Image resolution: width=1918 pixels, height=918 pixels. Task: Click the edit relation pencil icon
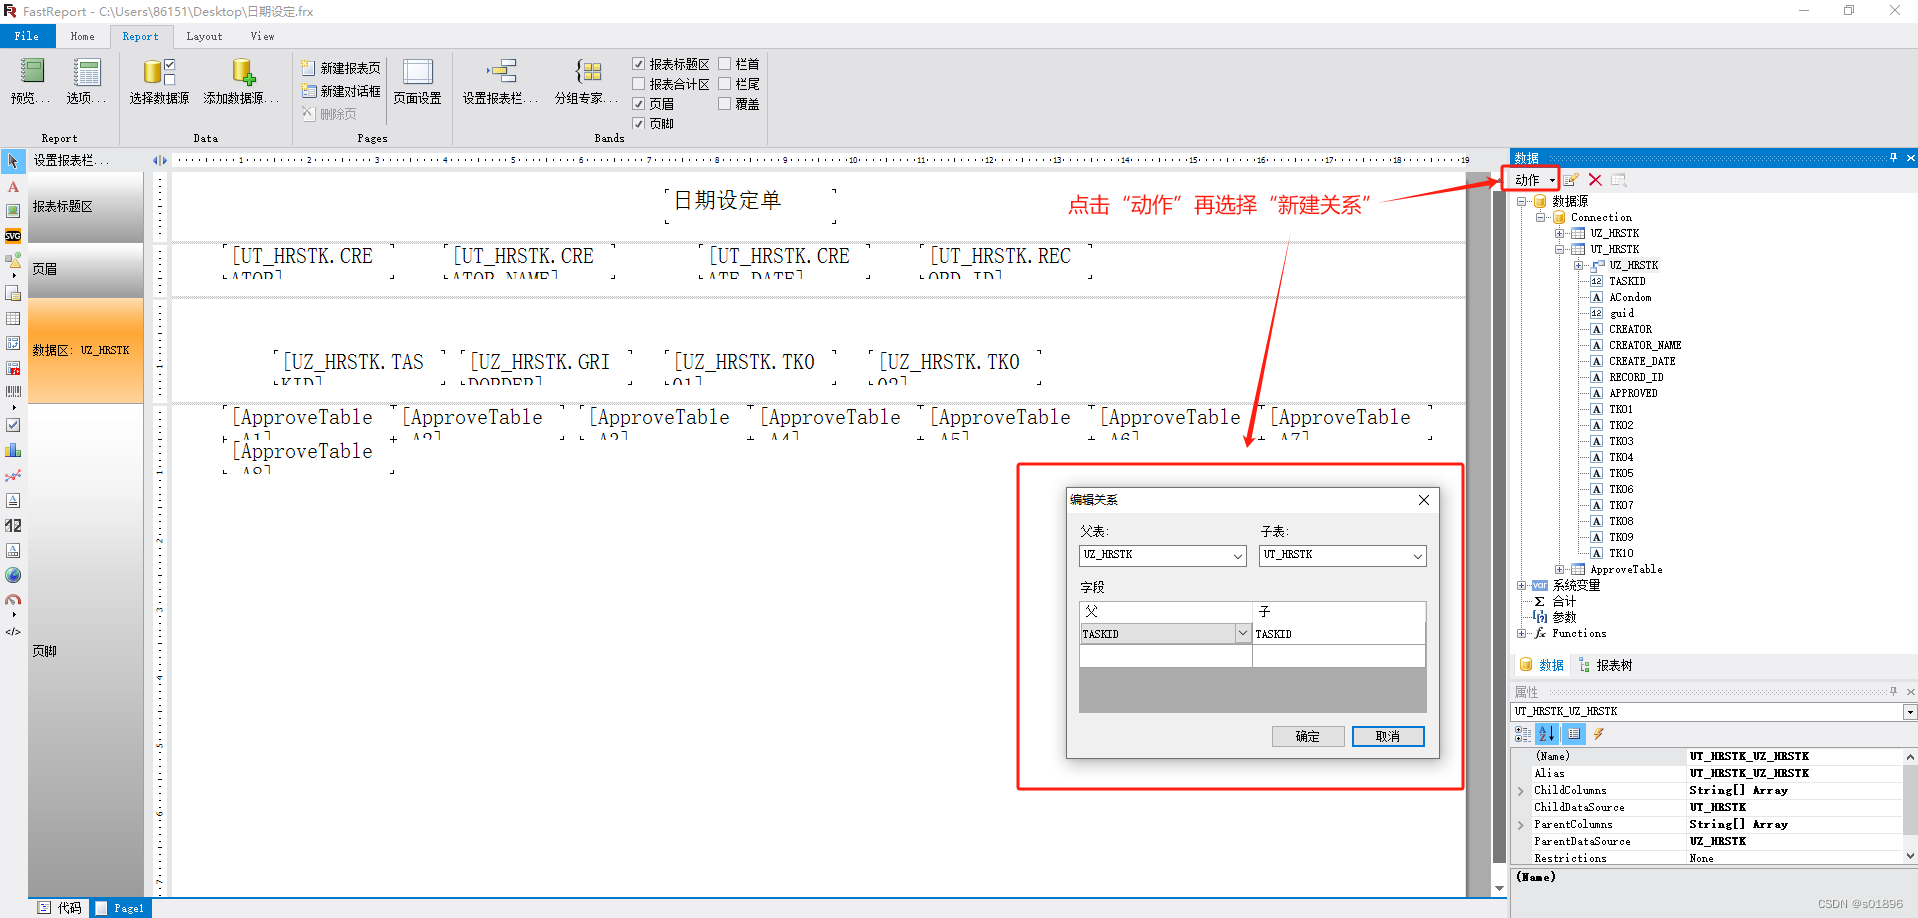pyautogui.click(x=1570, y=179)
